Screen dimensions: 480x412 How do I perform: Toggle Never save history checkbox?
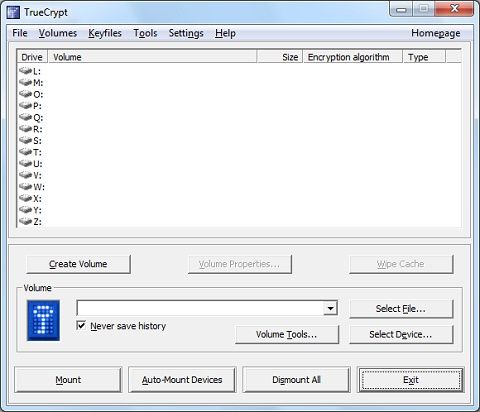click(81, 325)
